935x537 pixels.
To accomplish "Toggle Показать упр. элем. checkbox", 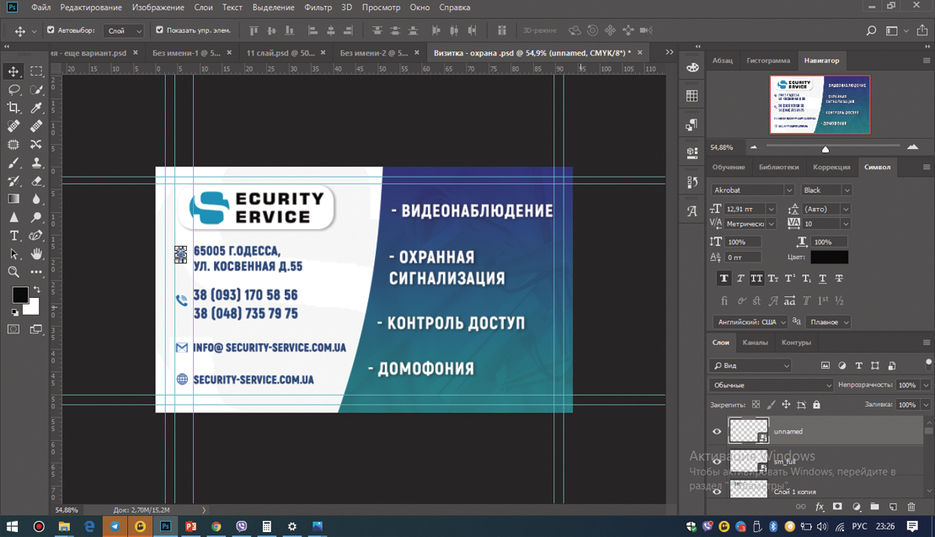I will pyautogui.click(x=159, y=30).
